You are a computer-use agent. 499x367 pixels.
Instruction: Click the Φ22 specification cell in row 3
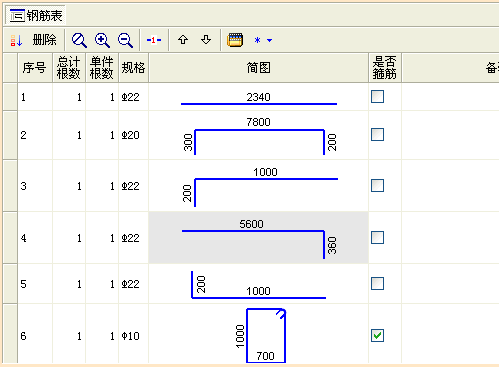click(x=133, y=186)
